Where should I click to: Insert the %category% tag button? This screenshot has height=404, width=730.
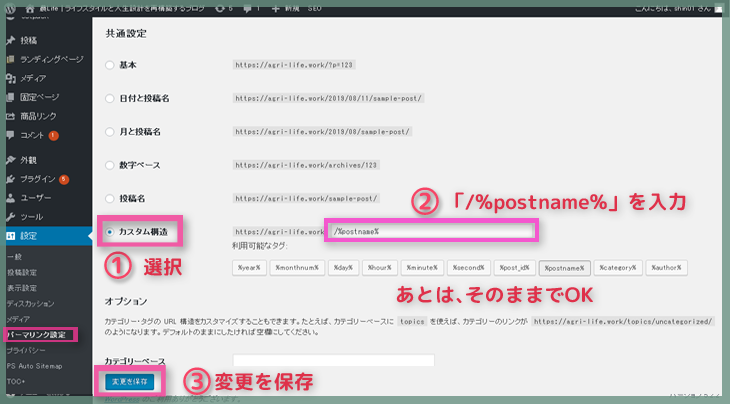[x=618, y=268]
